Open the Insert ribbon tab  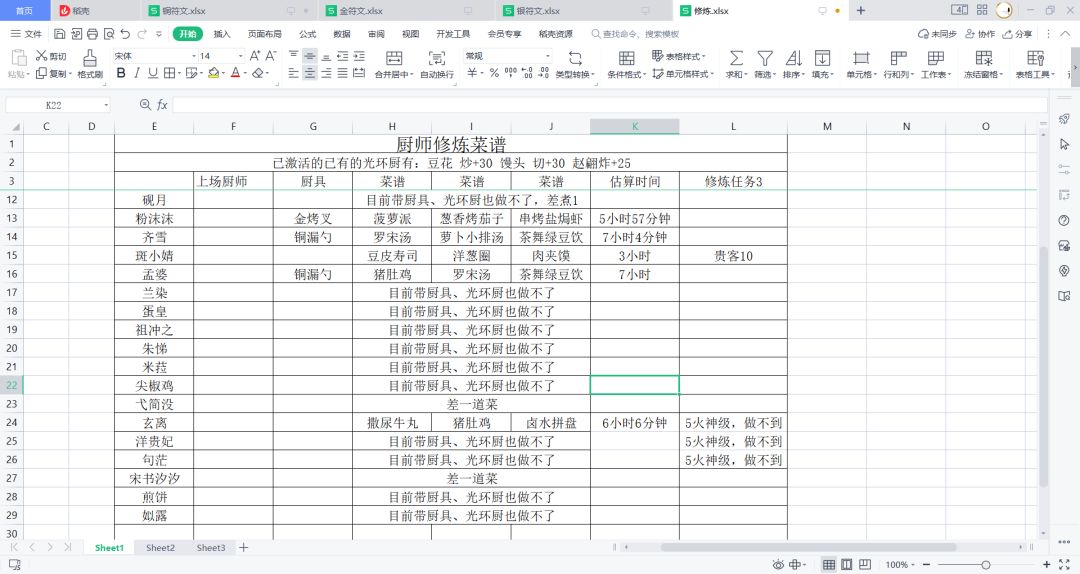coord(222,34)
